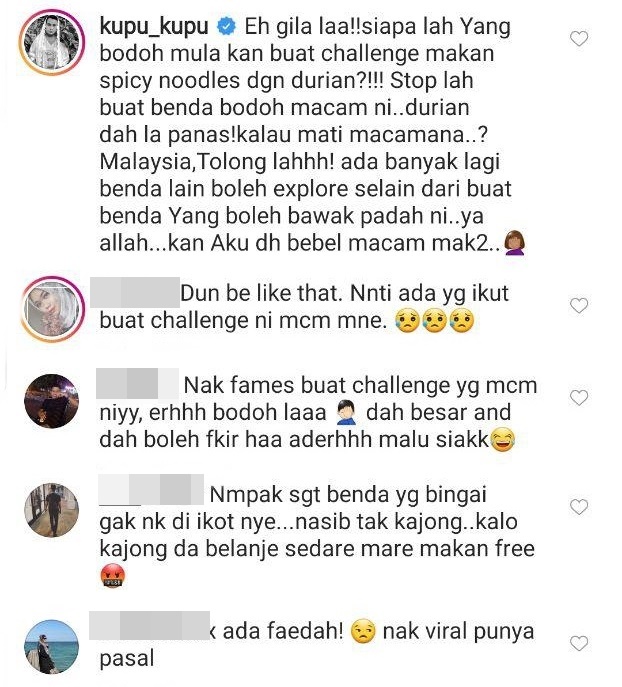The width and height of the screenshot is (622, 687).
Task: Open the kupu_kupu username link
Action: coord(154,27)
